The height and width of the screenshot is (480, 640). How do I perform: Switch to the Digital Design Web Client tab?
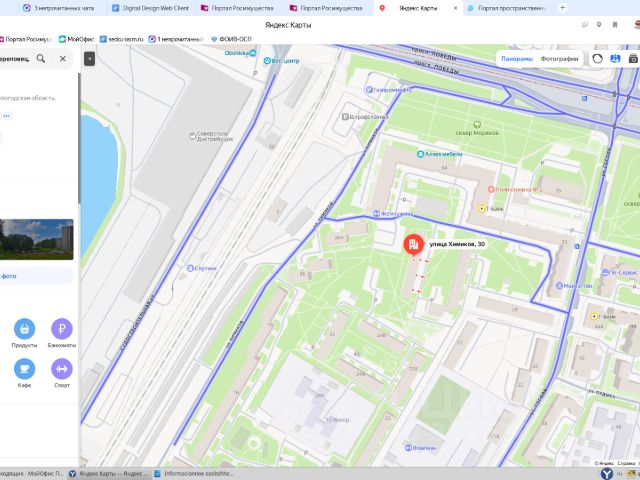[x=150, y=8]
